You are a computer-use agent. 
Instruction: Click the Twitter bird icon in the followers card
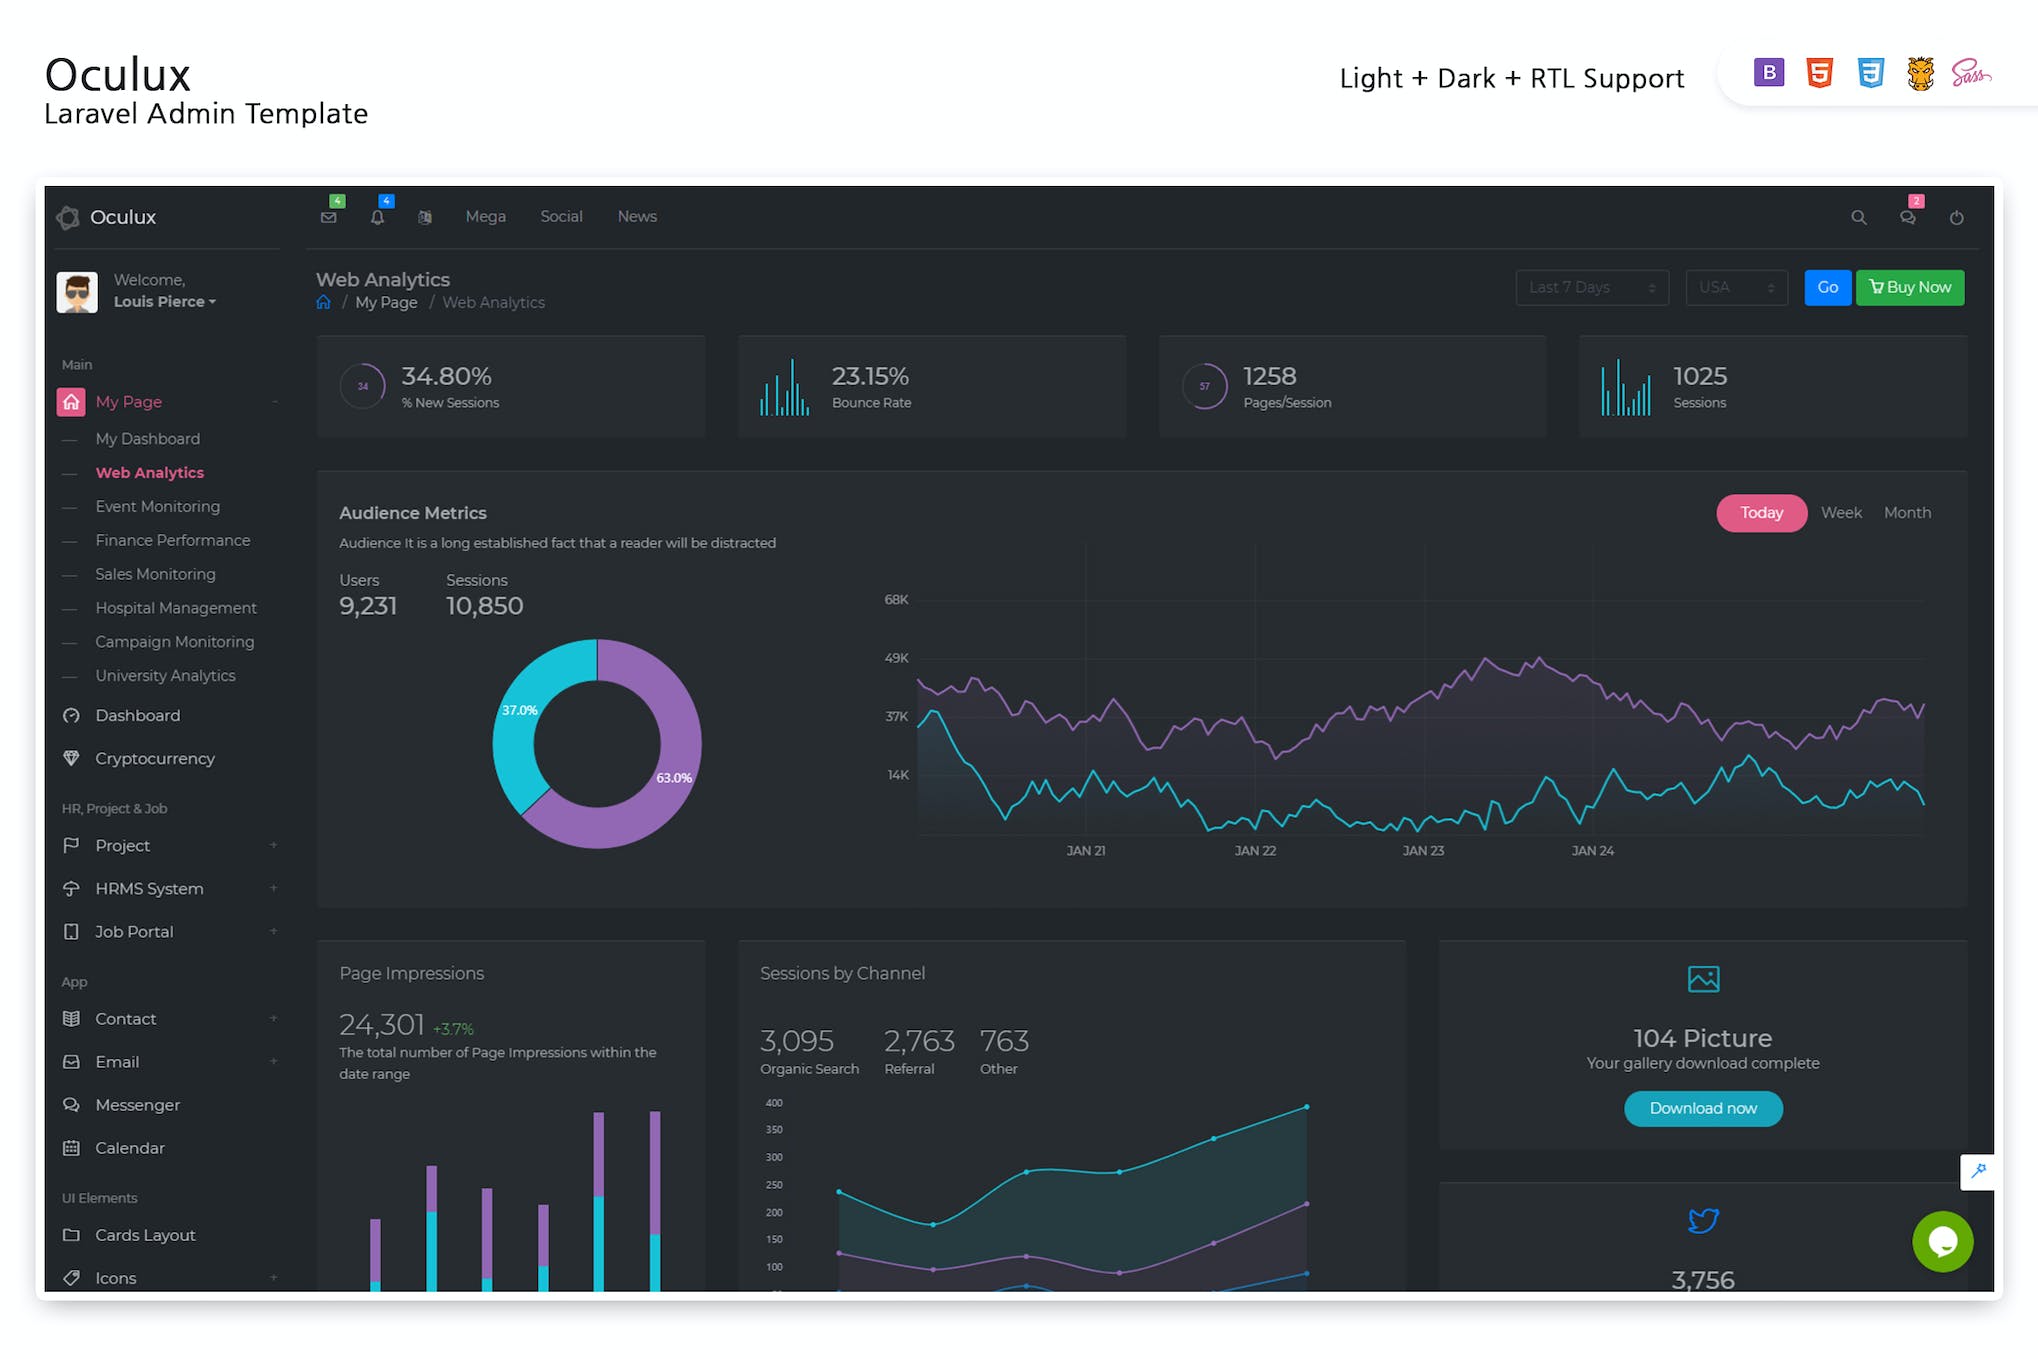click(1703, 1220)
